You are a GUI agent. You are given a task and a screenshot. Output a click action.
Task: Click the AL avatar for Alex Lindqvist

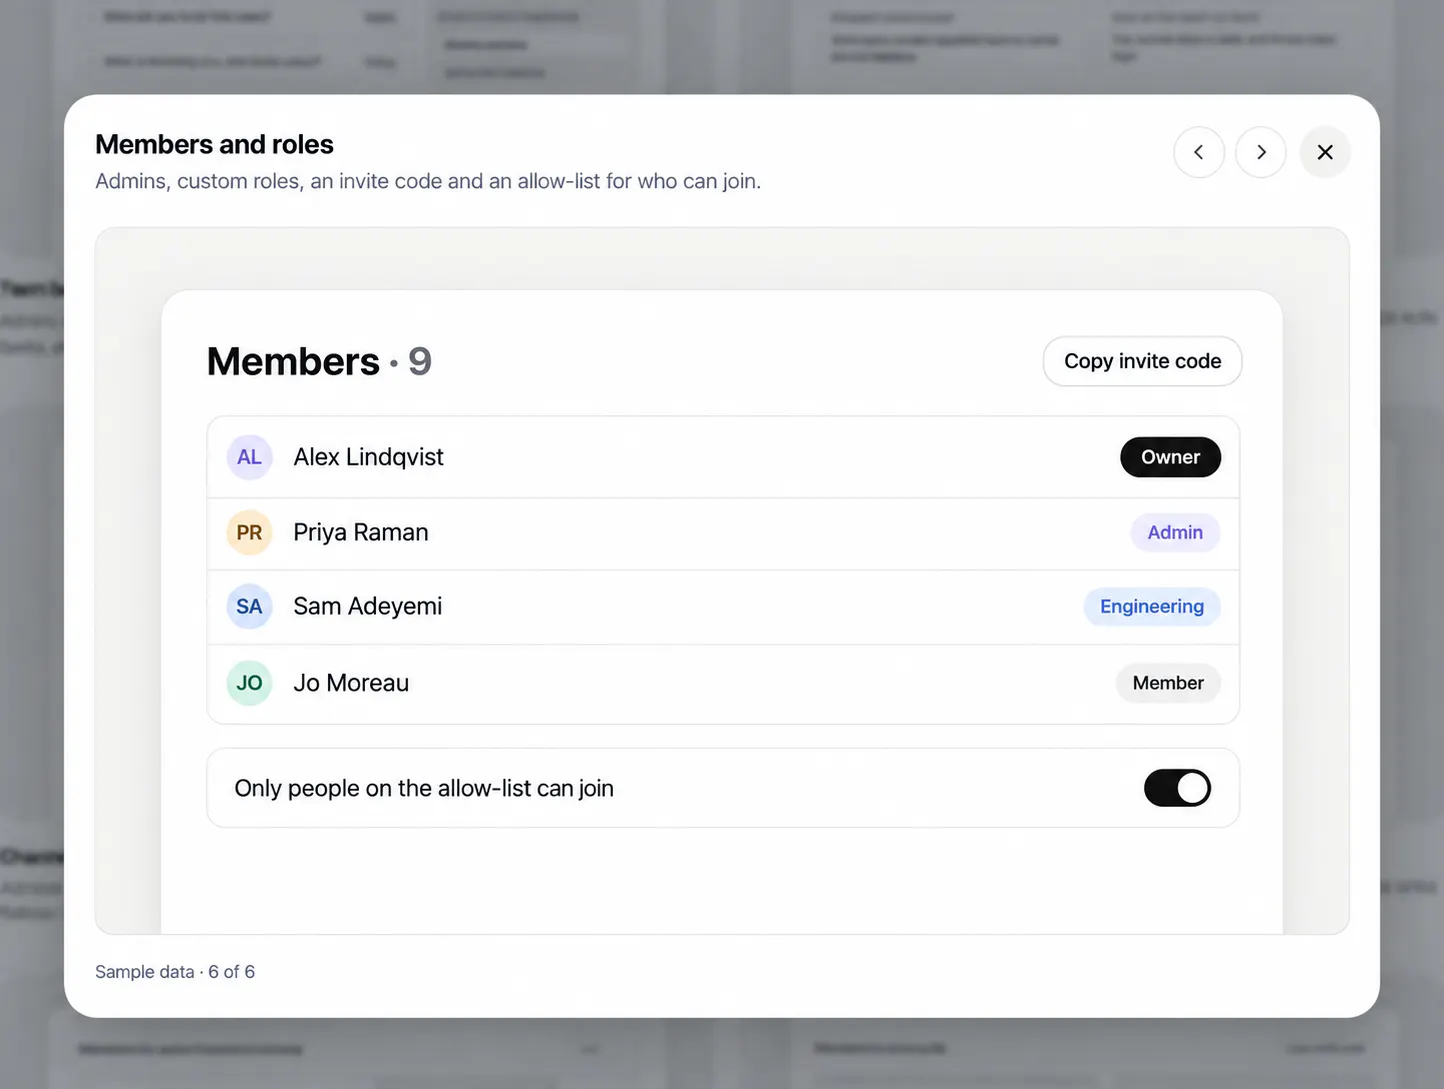(249, 457)
